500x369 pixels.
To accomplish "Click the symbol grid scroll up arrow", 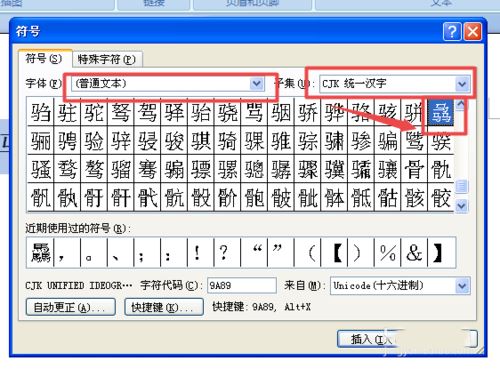I will [x=461, y=105].
